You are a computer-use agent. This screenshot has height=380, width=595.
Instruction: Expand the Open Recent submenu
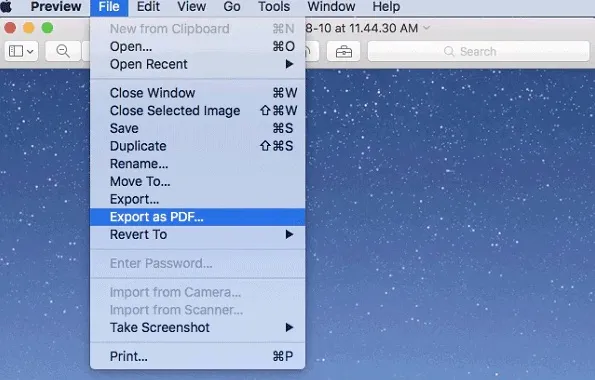(x=197, y=64)
